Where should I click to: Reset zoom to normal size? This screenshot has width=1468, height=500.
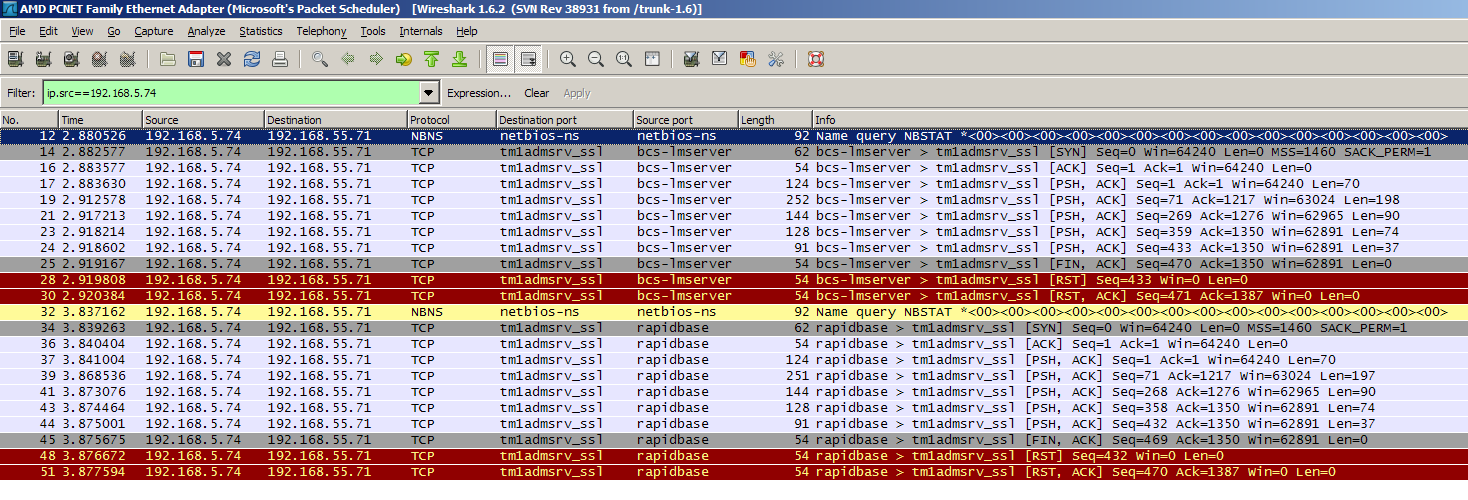[624, 59]
